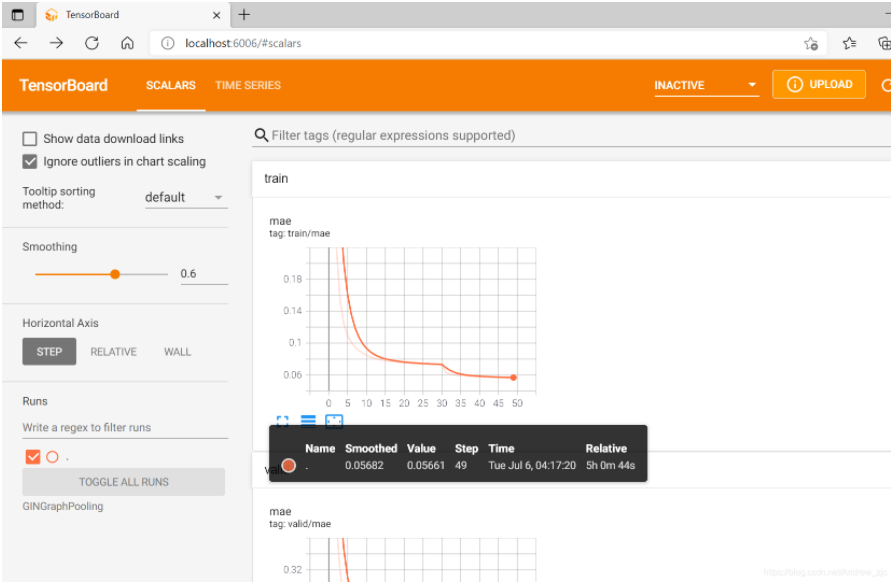Viewport: 891px width, 582px height.
Task: Select the TensorBoard browser tab
Action: coord(134,15)
